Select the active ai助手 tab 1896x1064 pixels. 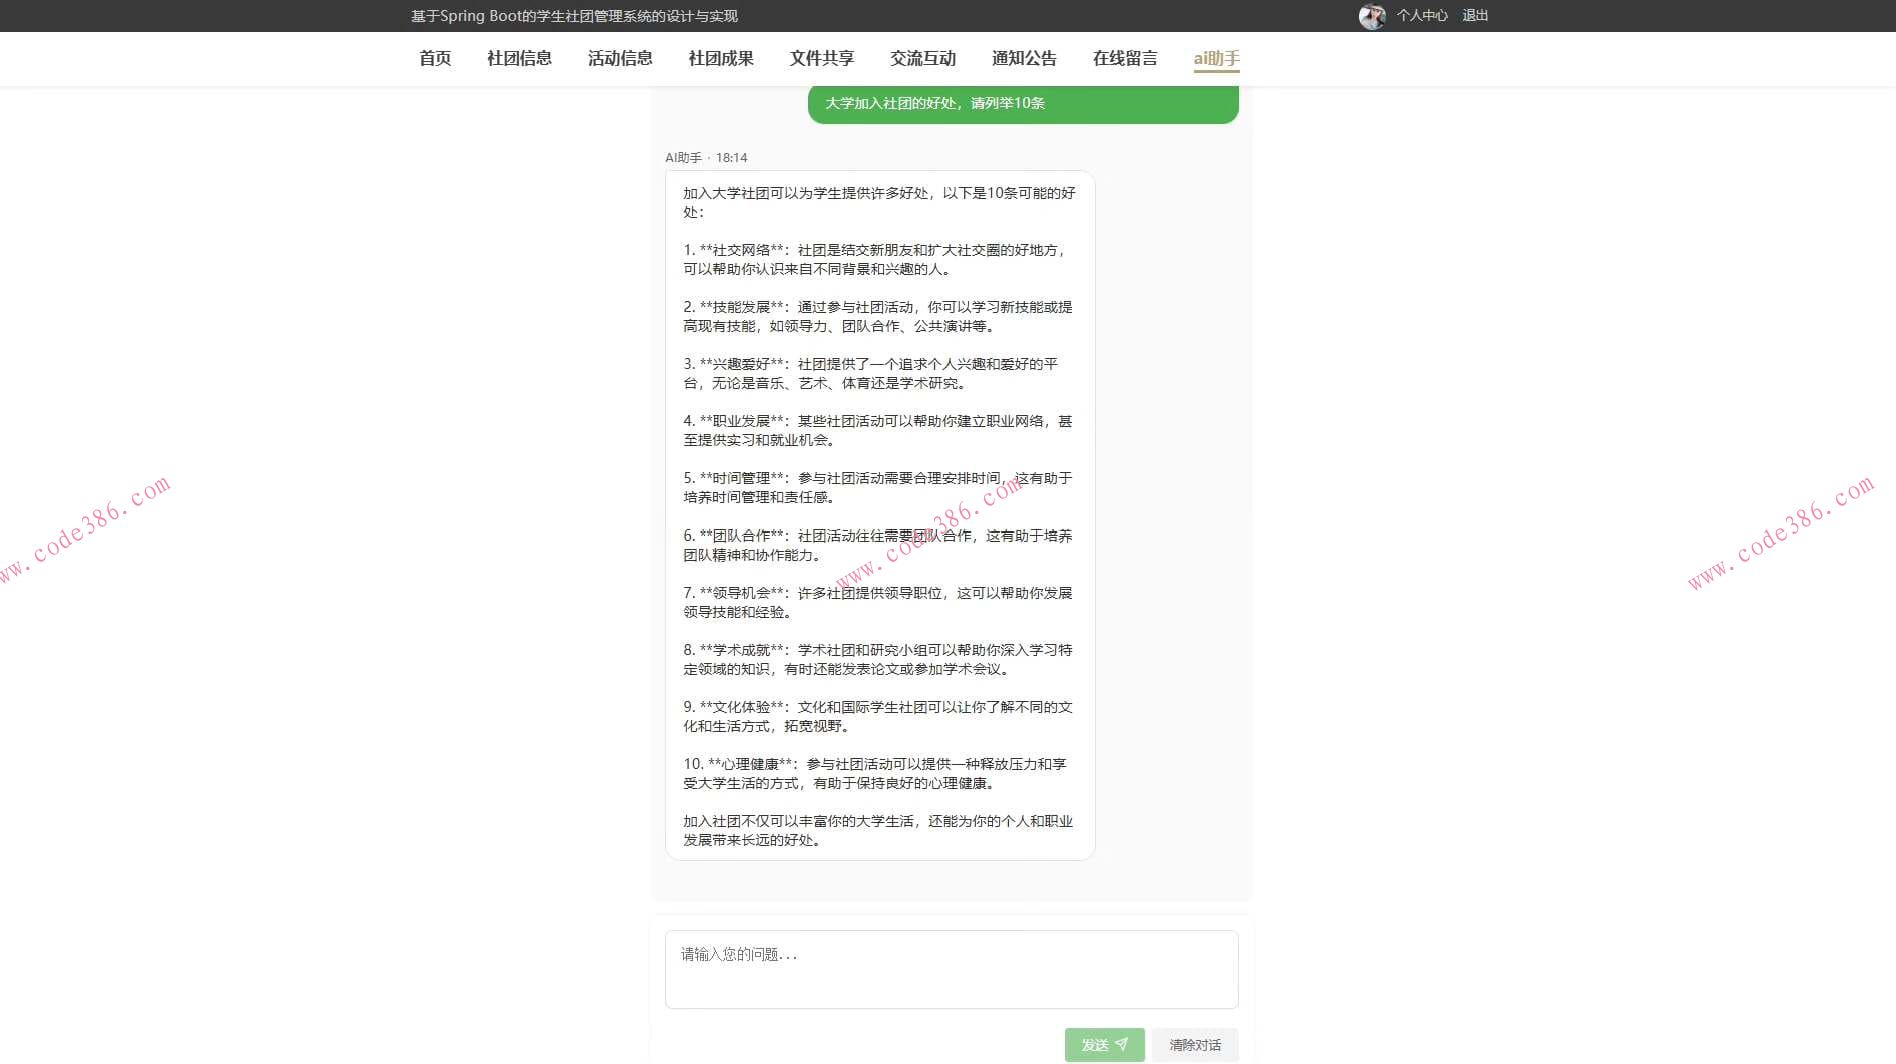[1215, 58]
